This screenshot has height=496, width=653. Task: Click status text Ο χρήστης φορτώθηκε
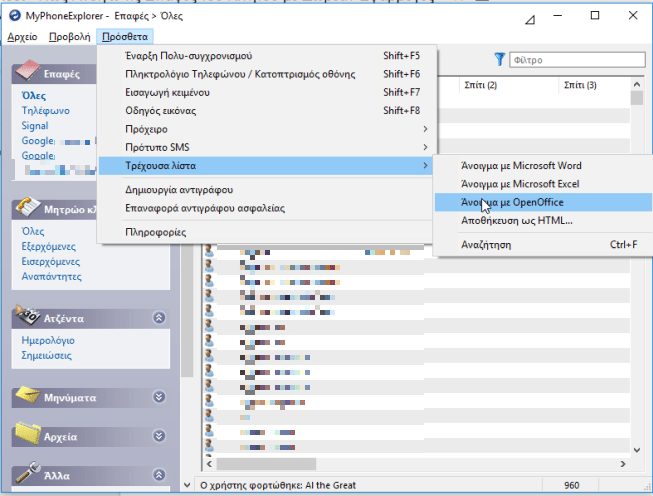[278, 486]
